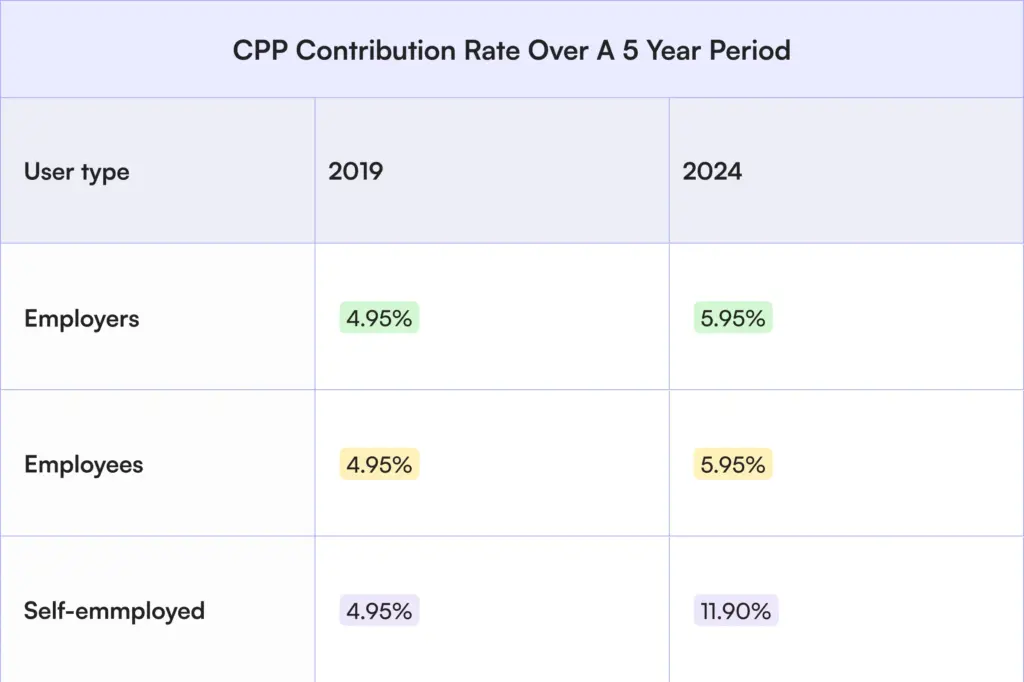Click the green 5.95% Employers 2024 badge

tap(733, 319)
